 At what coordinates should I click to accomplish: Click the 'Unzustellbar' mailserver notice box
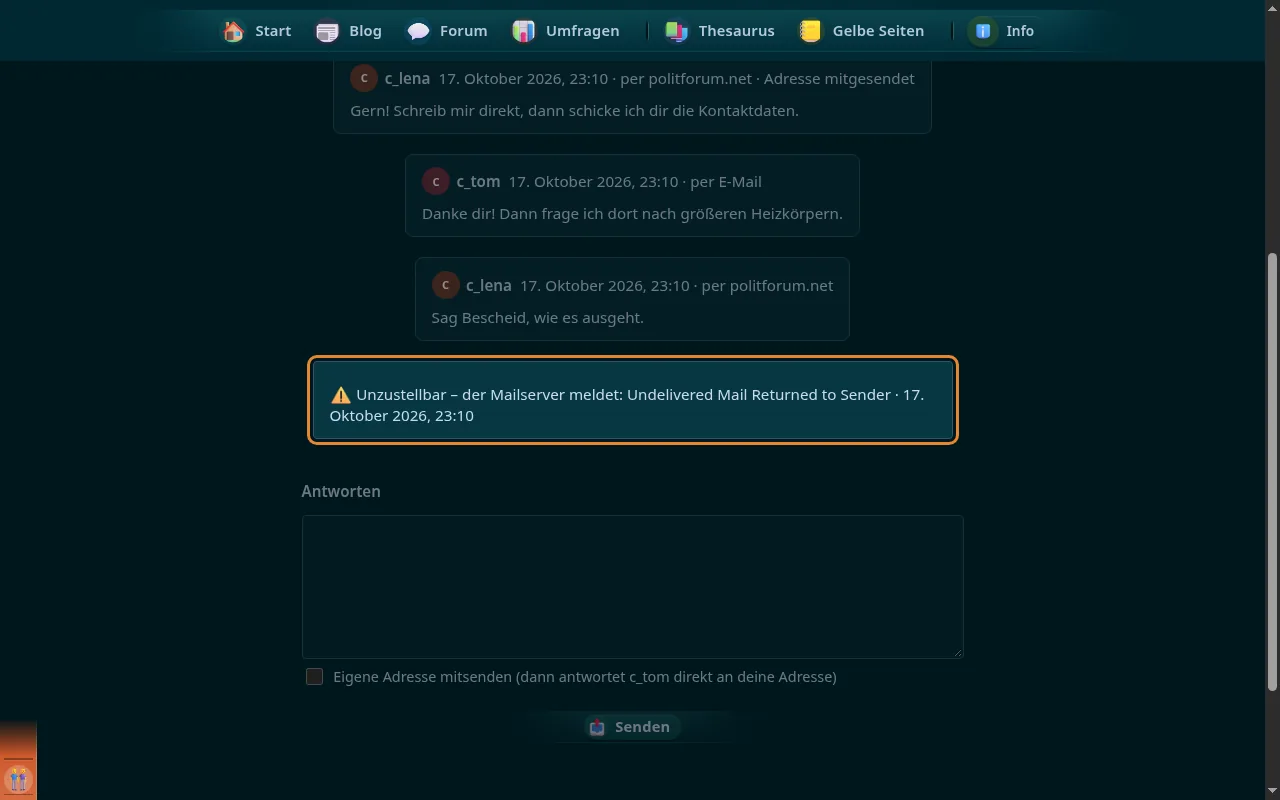632,400
